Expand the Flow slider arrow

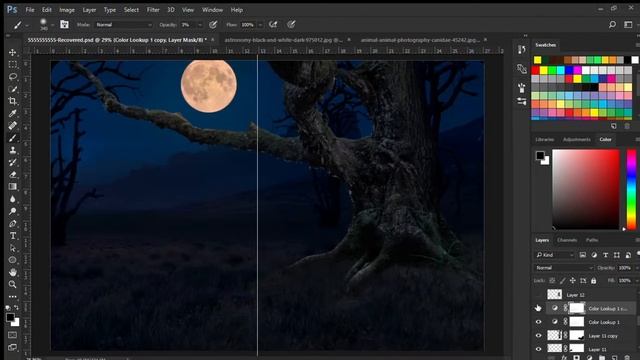[260, 25]
